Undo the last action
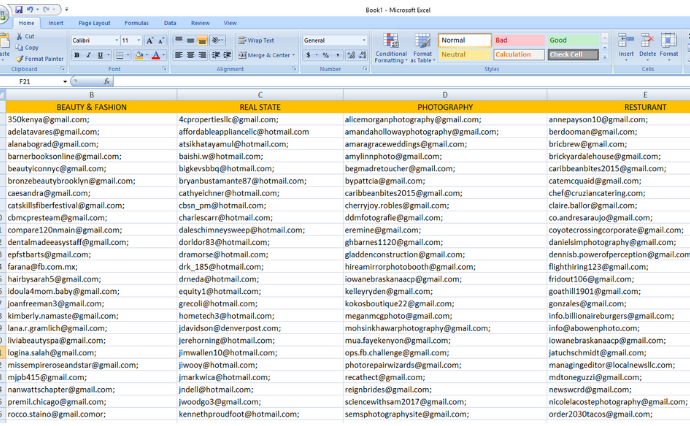The height and width of the screenshot is (426, 690). point(30,9)
